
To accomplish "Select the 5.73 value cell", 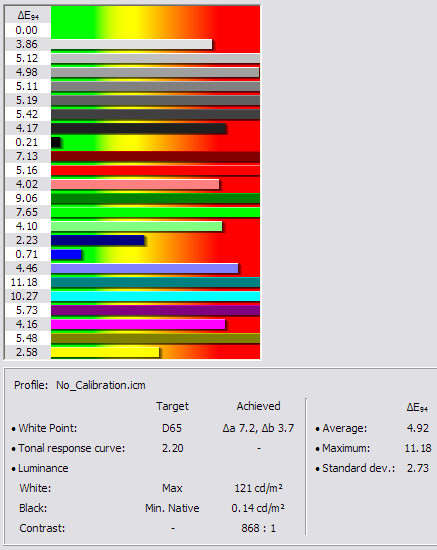I will pyautogui.click(x=27, y=310).
